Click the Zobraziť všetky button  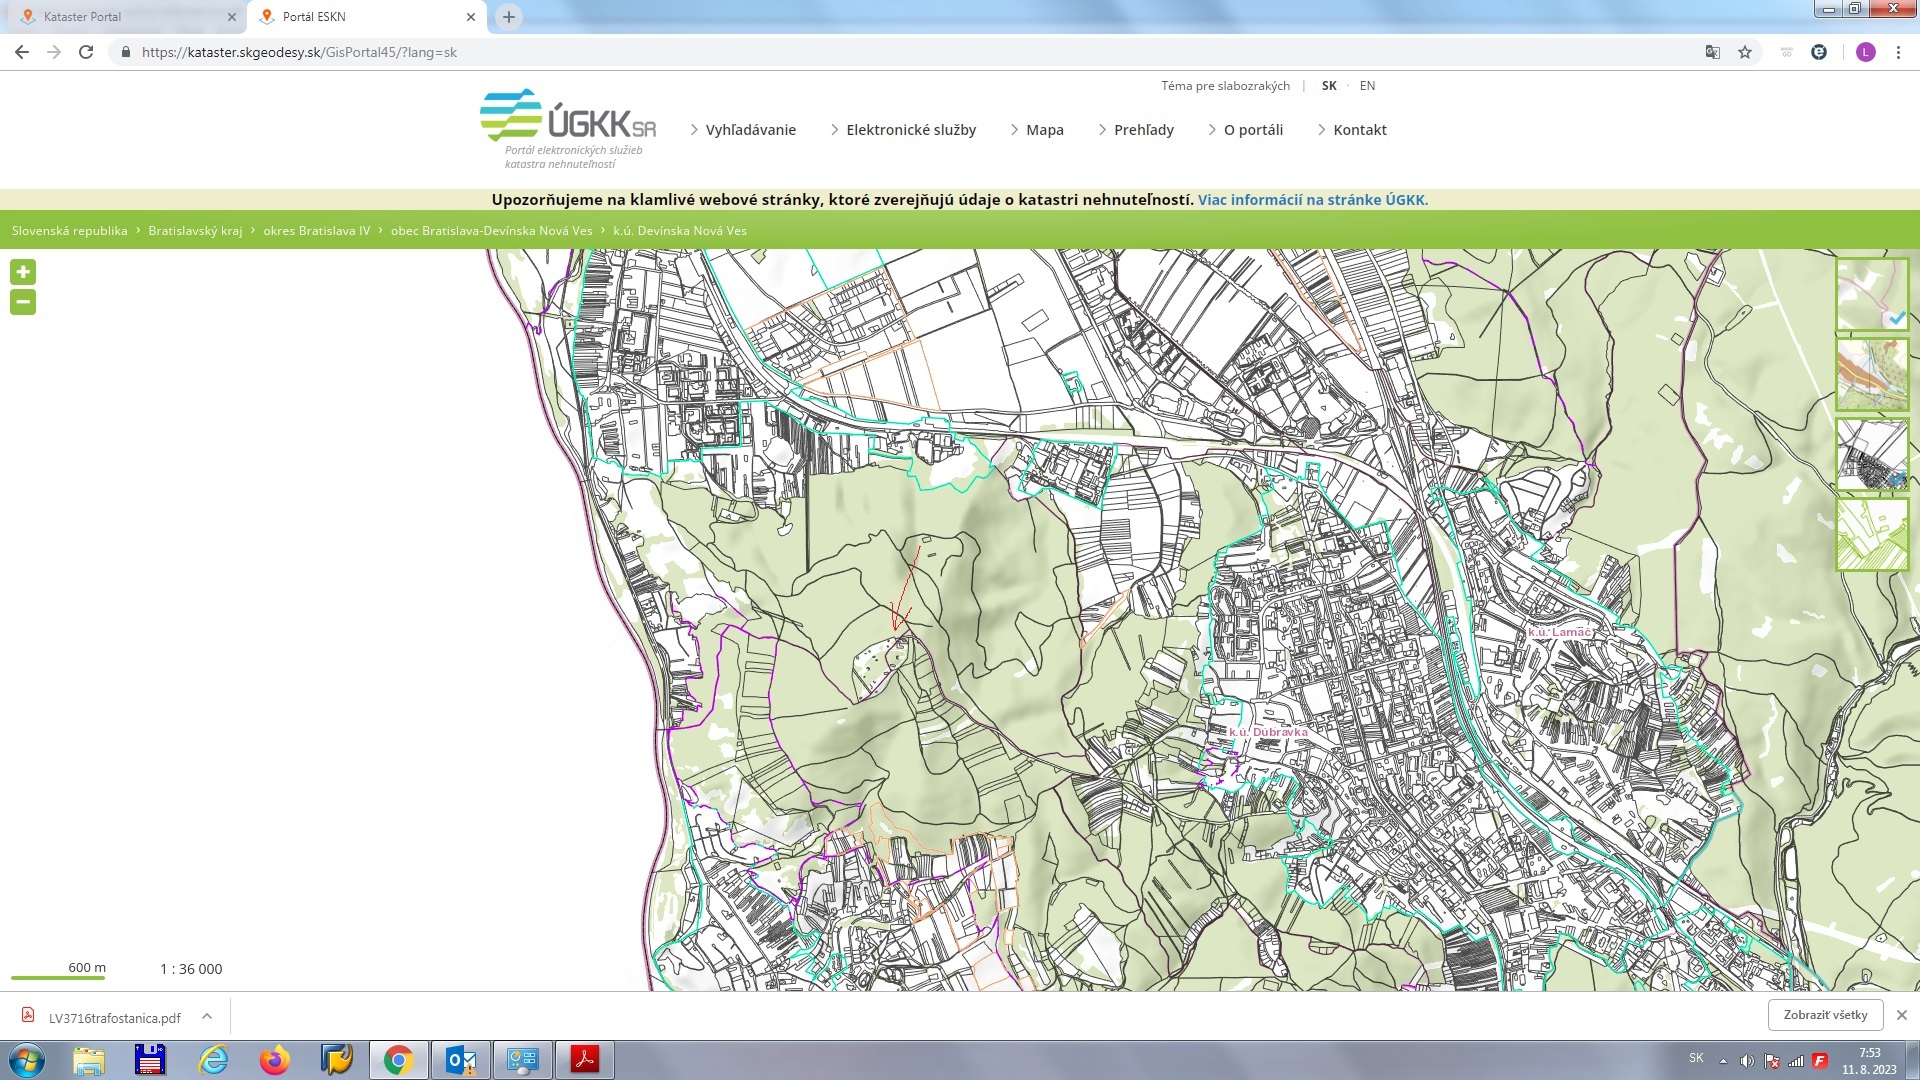click(x=1825, y=1015)
